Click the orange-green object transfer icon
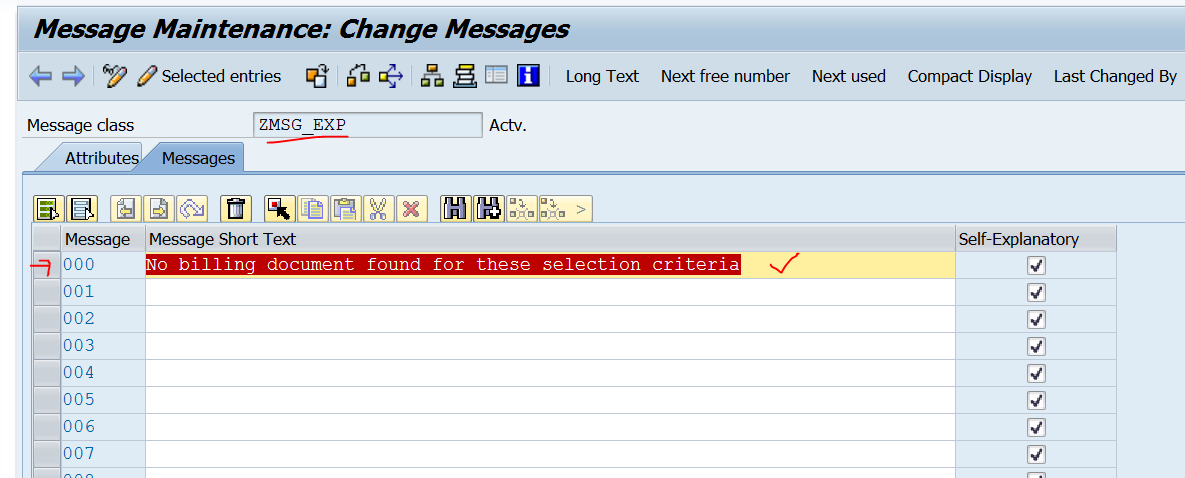This screenshot has height=478, width=1185. coord(357,76)
